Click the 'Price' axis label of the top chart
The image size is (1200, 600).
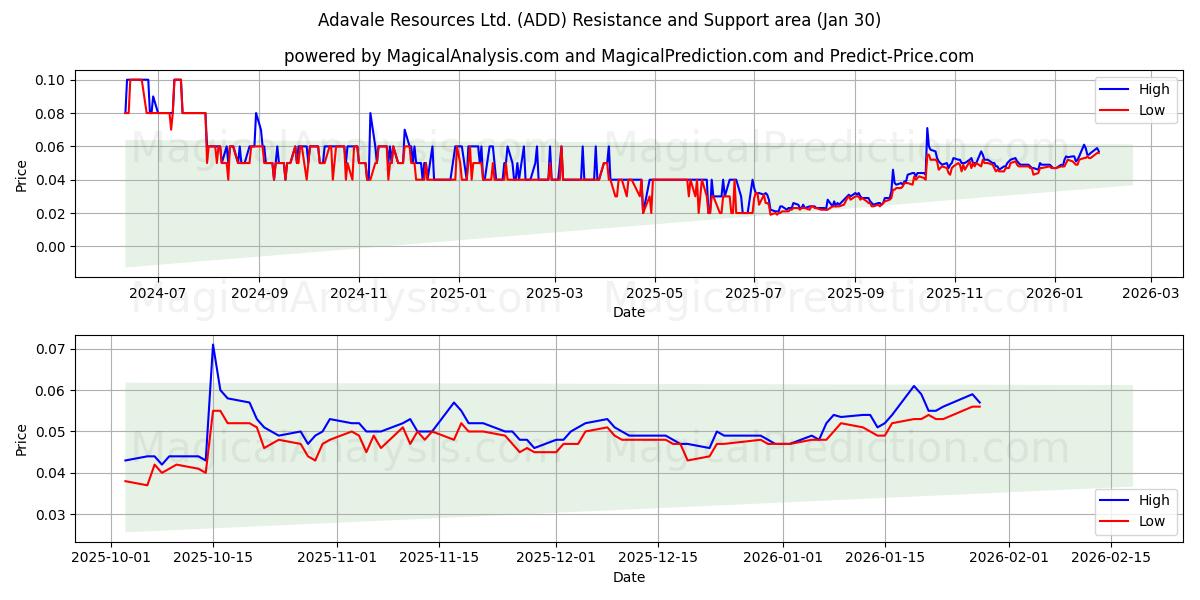coord(21,174)
